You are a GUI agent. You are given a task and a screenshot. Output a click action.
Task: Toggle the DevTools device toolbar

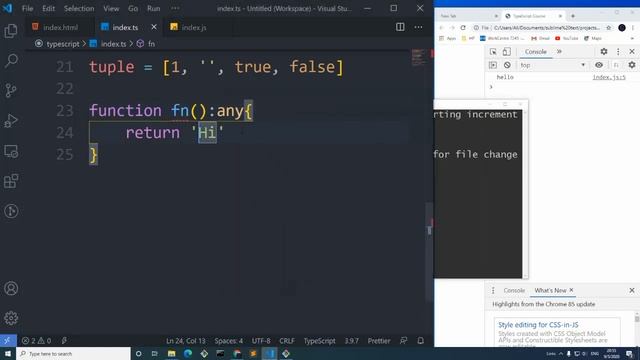(x=507, y=52)
